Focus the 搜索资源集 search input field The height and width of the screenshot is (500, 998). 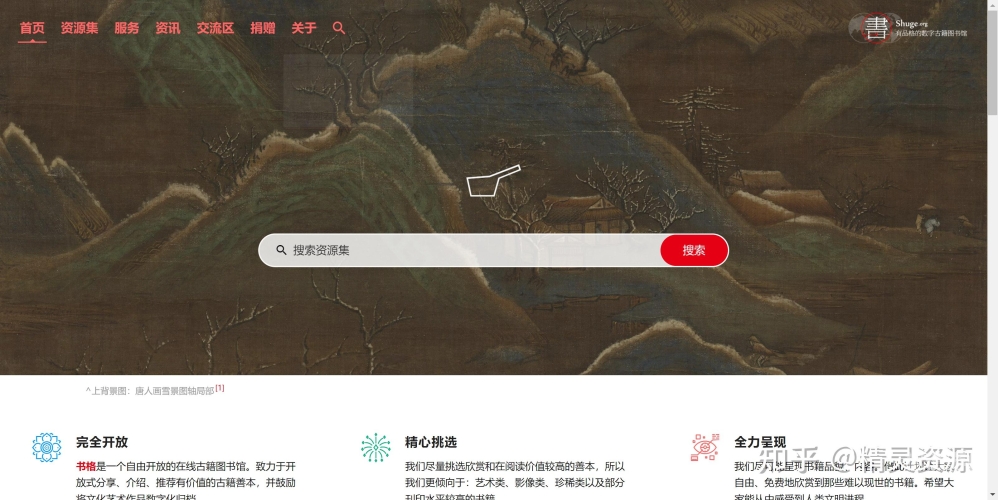tap(460, 250)
